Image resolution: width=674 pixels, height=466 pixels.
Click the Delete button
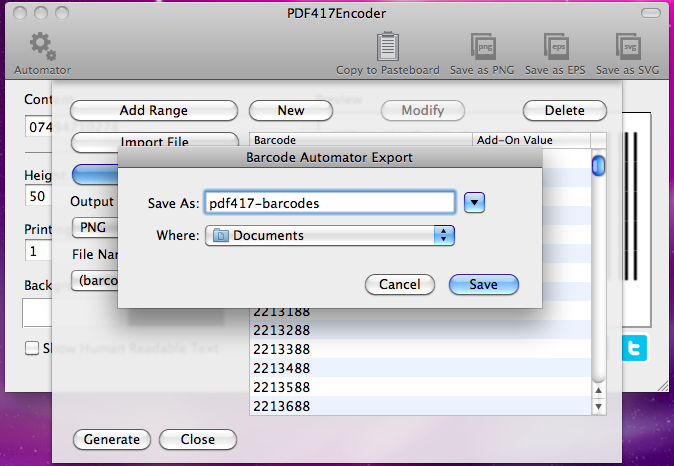tap(564, 110)
